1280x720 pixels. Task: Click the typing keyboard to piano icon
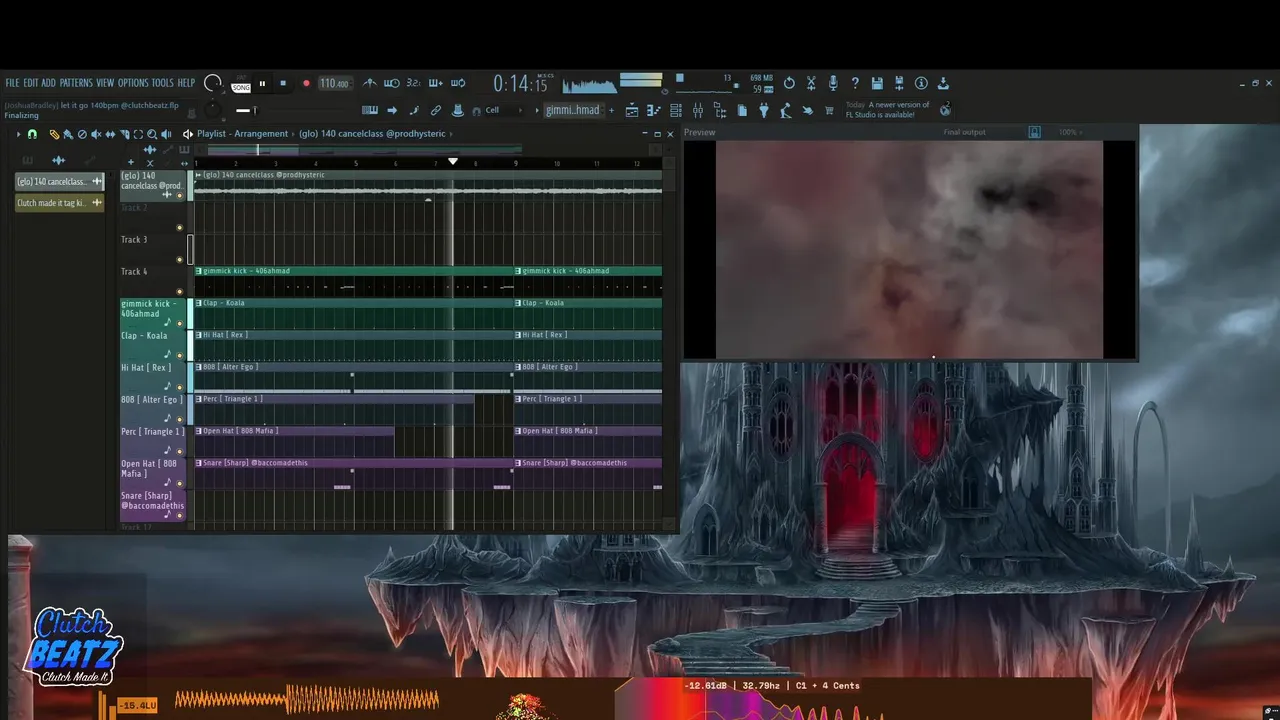click(370, 110)
